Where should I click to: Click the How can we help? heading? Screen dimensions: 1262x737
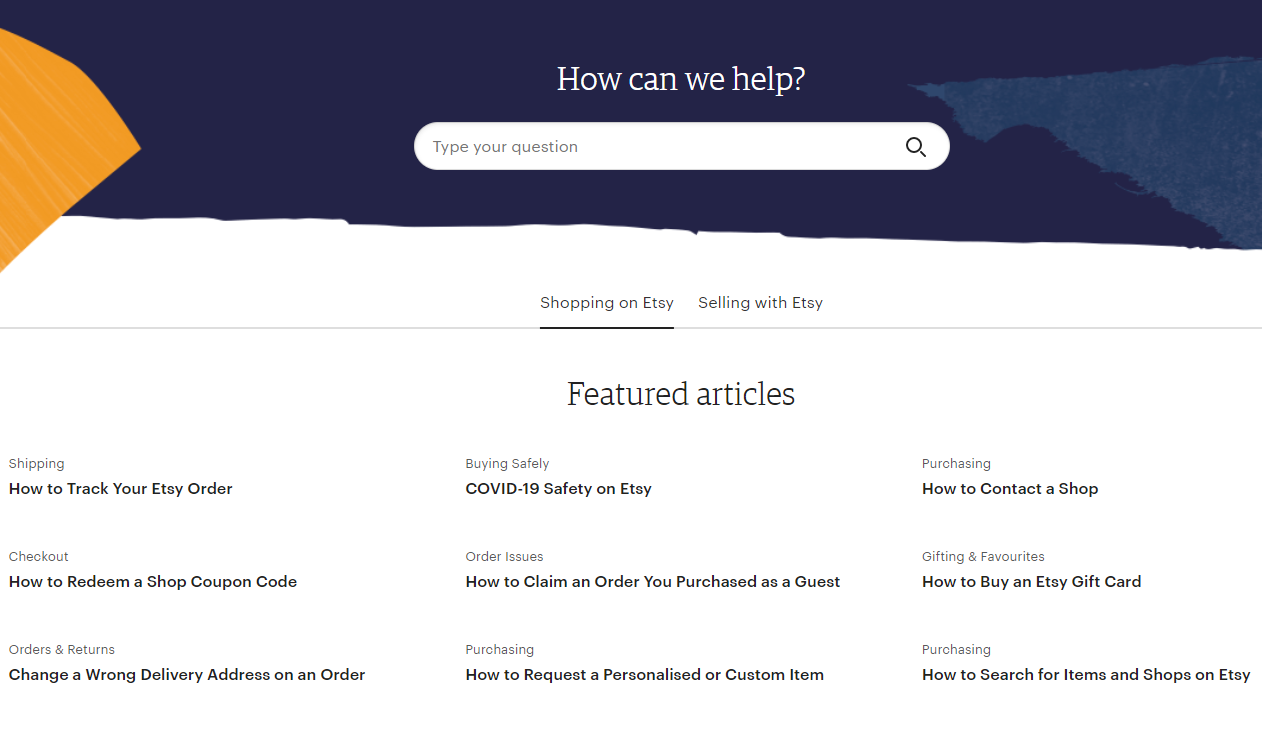(x=681, y=79)
